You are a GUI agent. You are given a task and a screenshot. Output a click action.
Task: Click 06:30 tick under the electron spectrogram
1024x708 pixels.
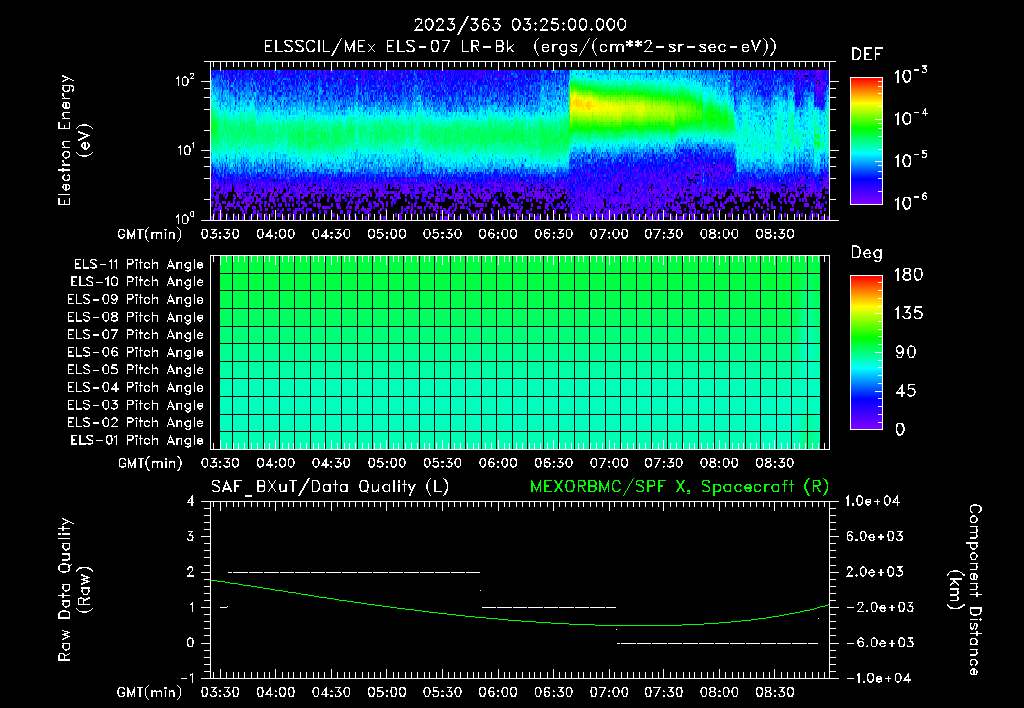pos(553,234)
